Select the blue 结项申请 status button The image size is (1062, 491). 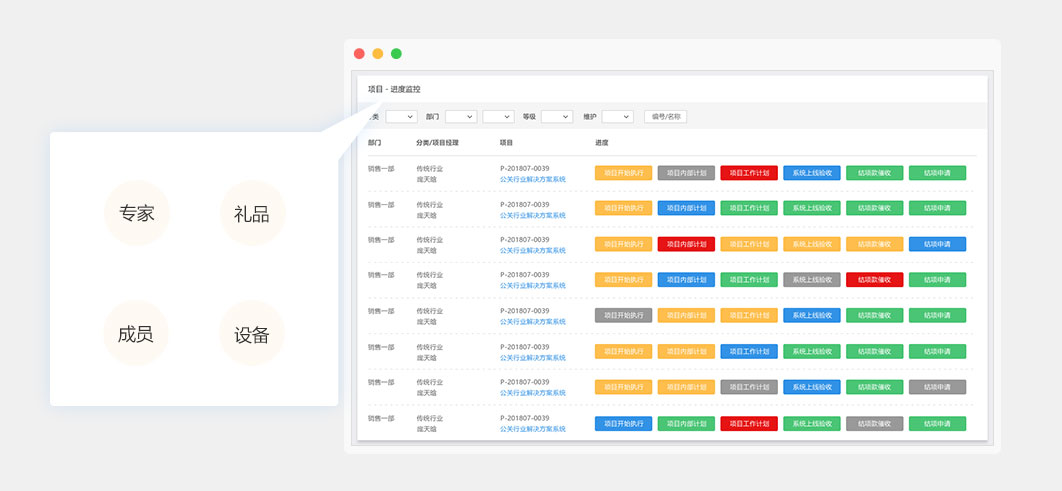(x=937, y=244)
